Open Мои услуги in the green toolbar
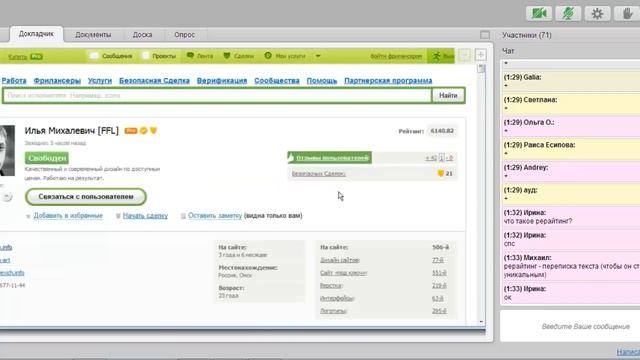Image resolution: width=640 pixels, height=360 pixels. tap(285, 56)
